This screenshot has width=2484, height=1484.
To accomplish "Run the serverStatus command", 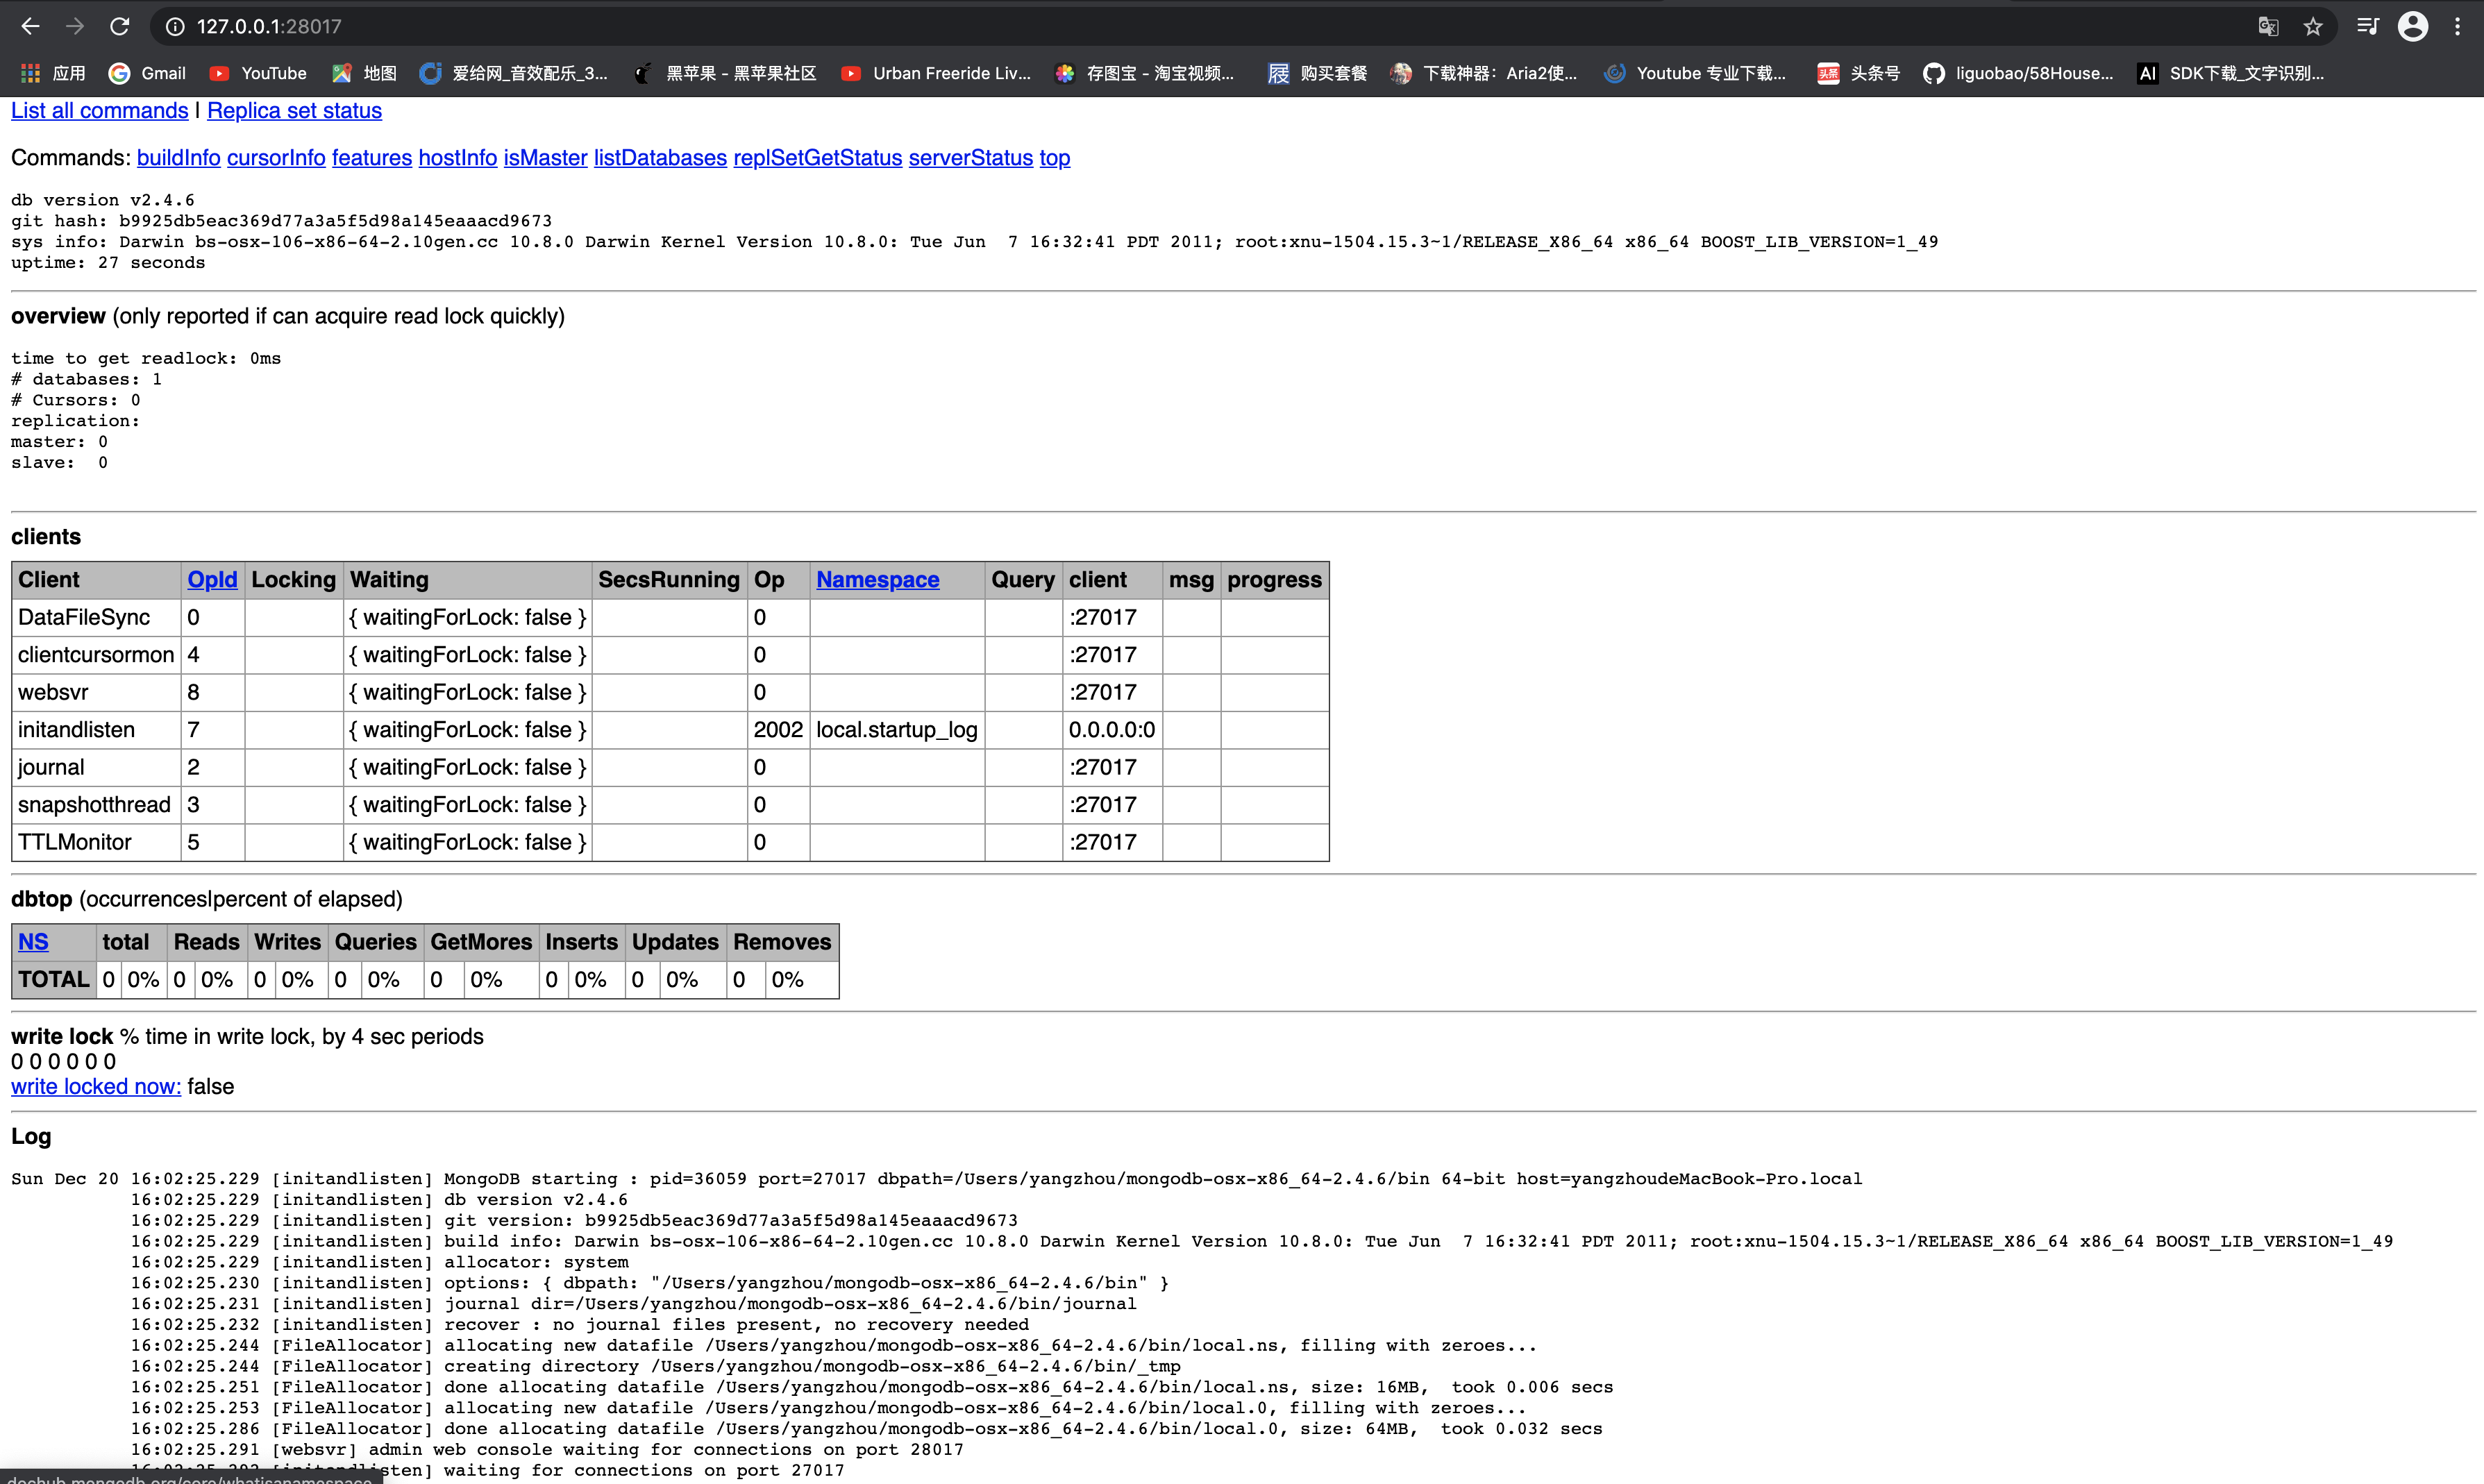I will [x=970, y=158].
